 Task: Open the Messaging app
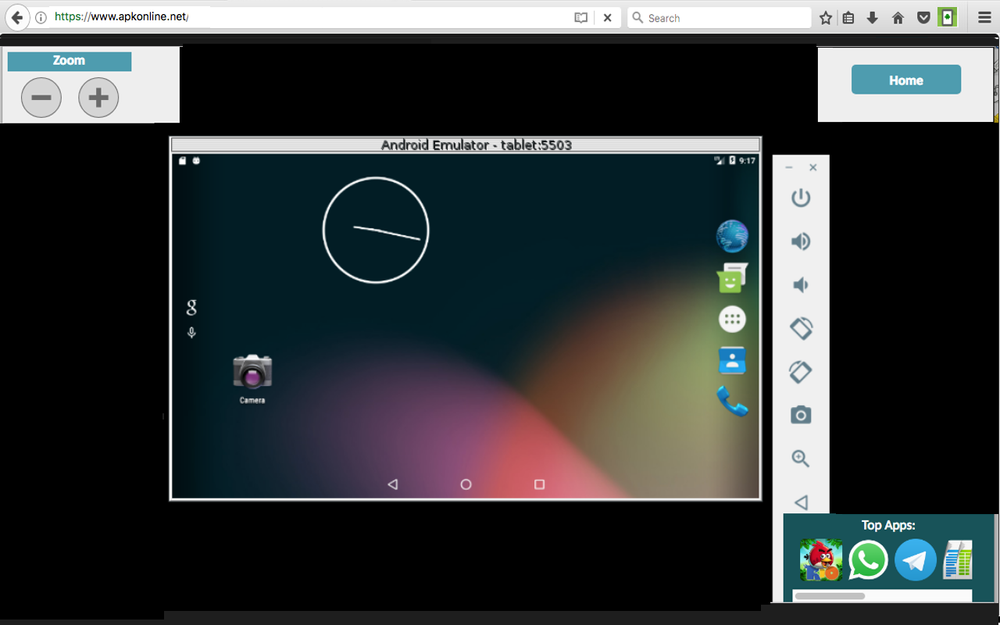pyautogui.click(x=731, y=278)
